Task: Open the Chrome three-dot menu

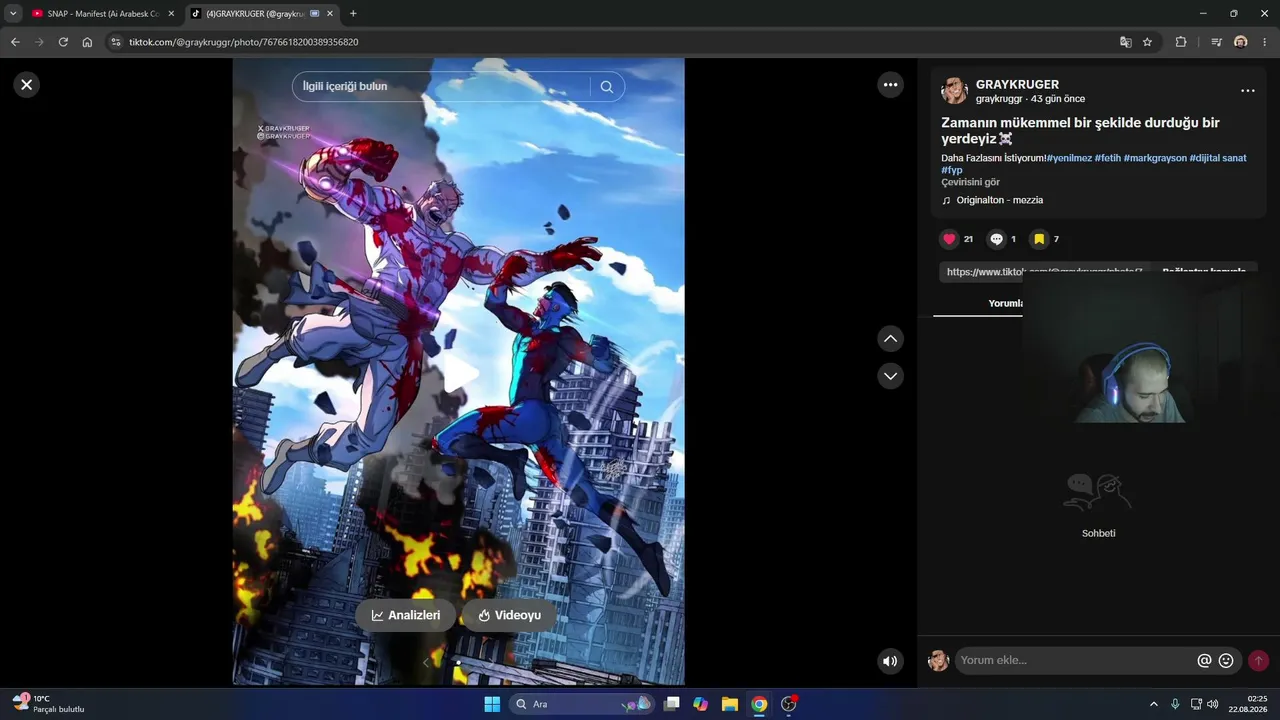Action: (1266, 42)
